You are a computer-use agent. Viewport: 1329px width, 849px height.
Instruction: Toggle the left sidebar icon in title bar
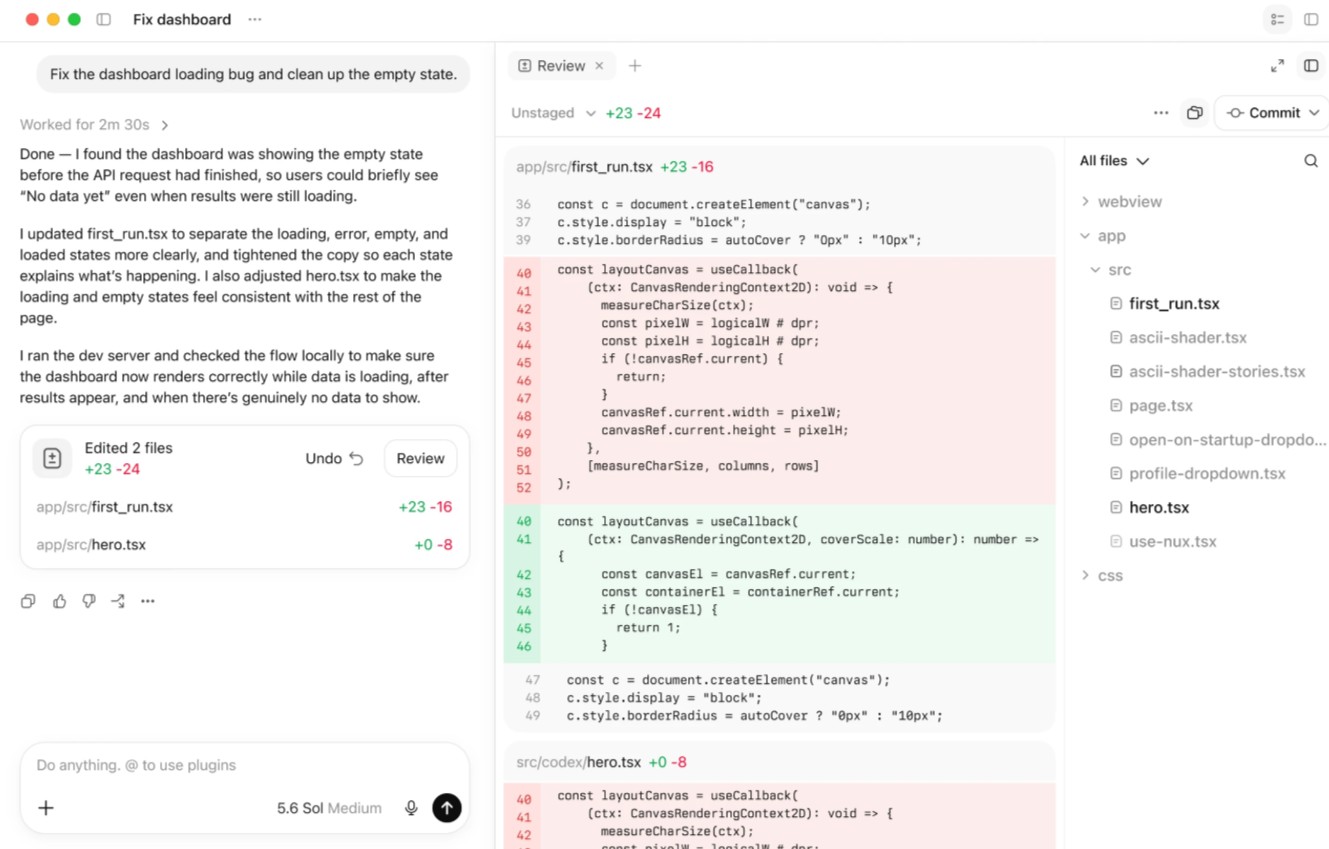(x=104, y=19)
